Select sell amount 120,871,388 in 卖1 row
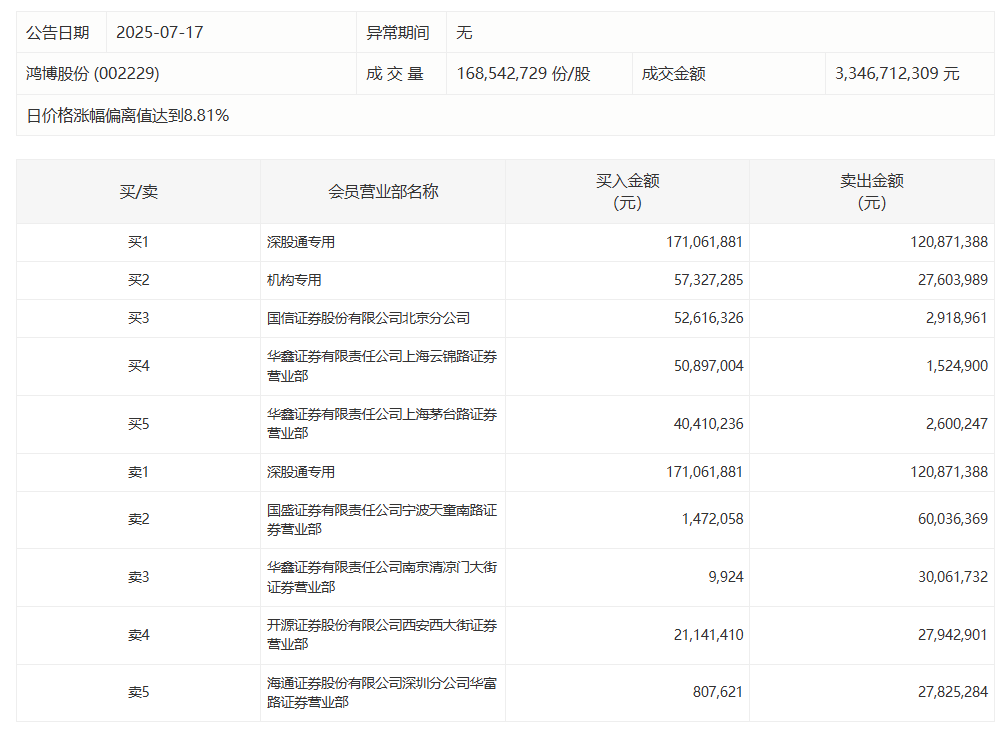The height and width of the screenshot is (736, 1005). pyautogui.click(x=949, y=472)
